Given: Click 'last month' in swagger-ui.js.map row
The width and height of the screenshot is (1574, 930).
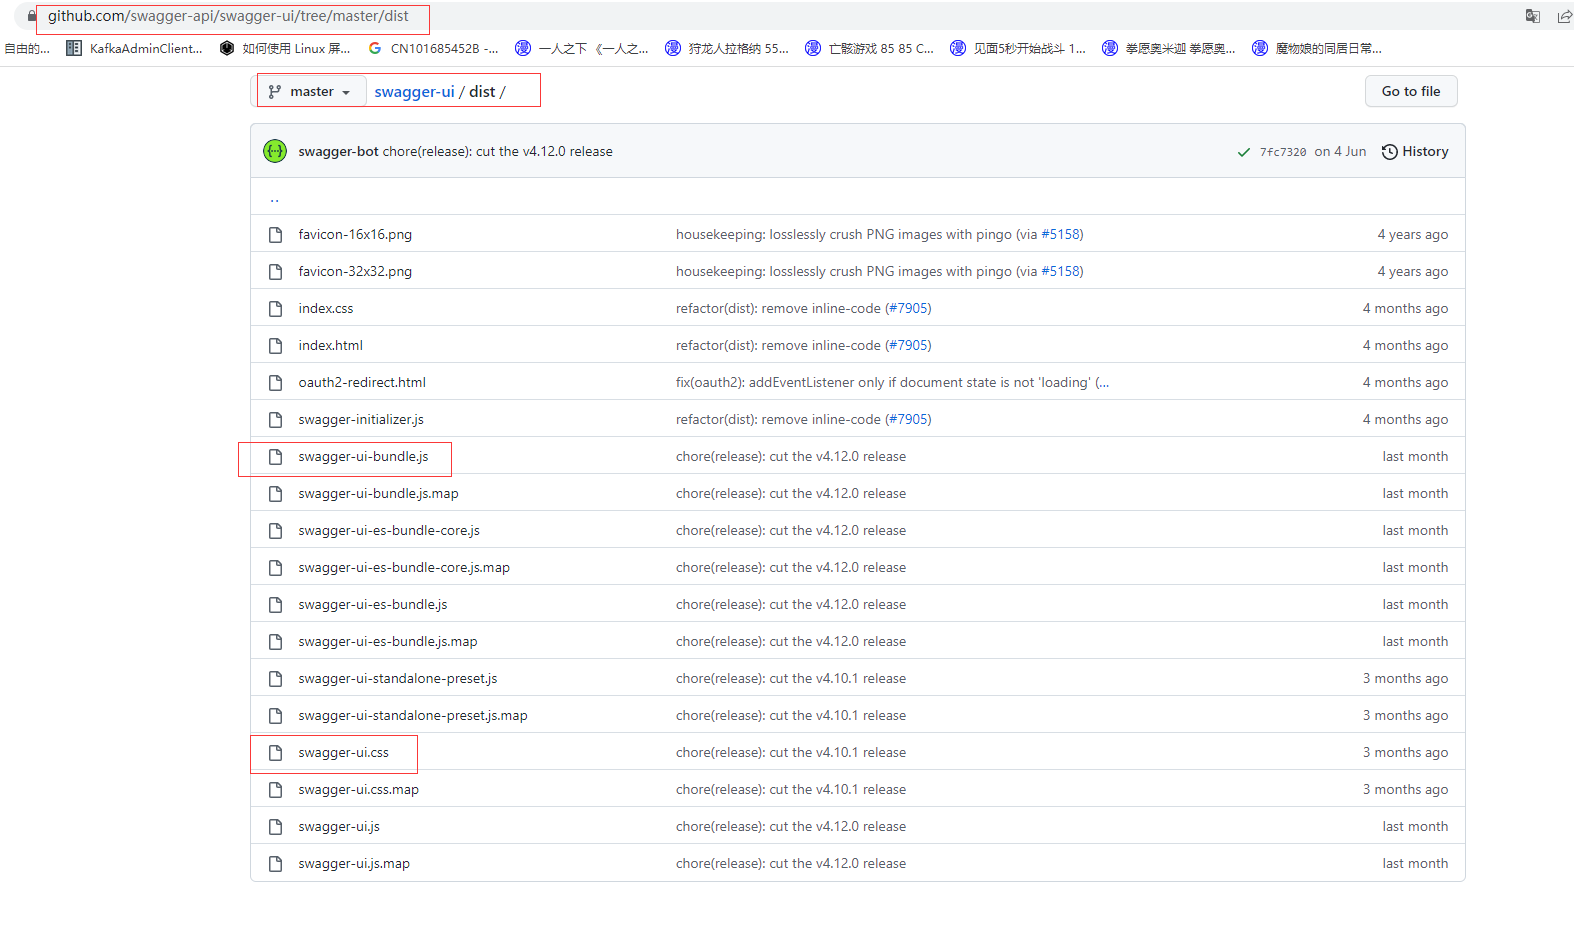Looking at the screenshot, I should (1415, 864).
